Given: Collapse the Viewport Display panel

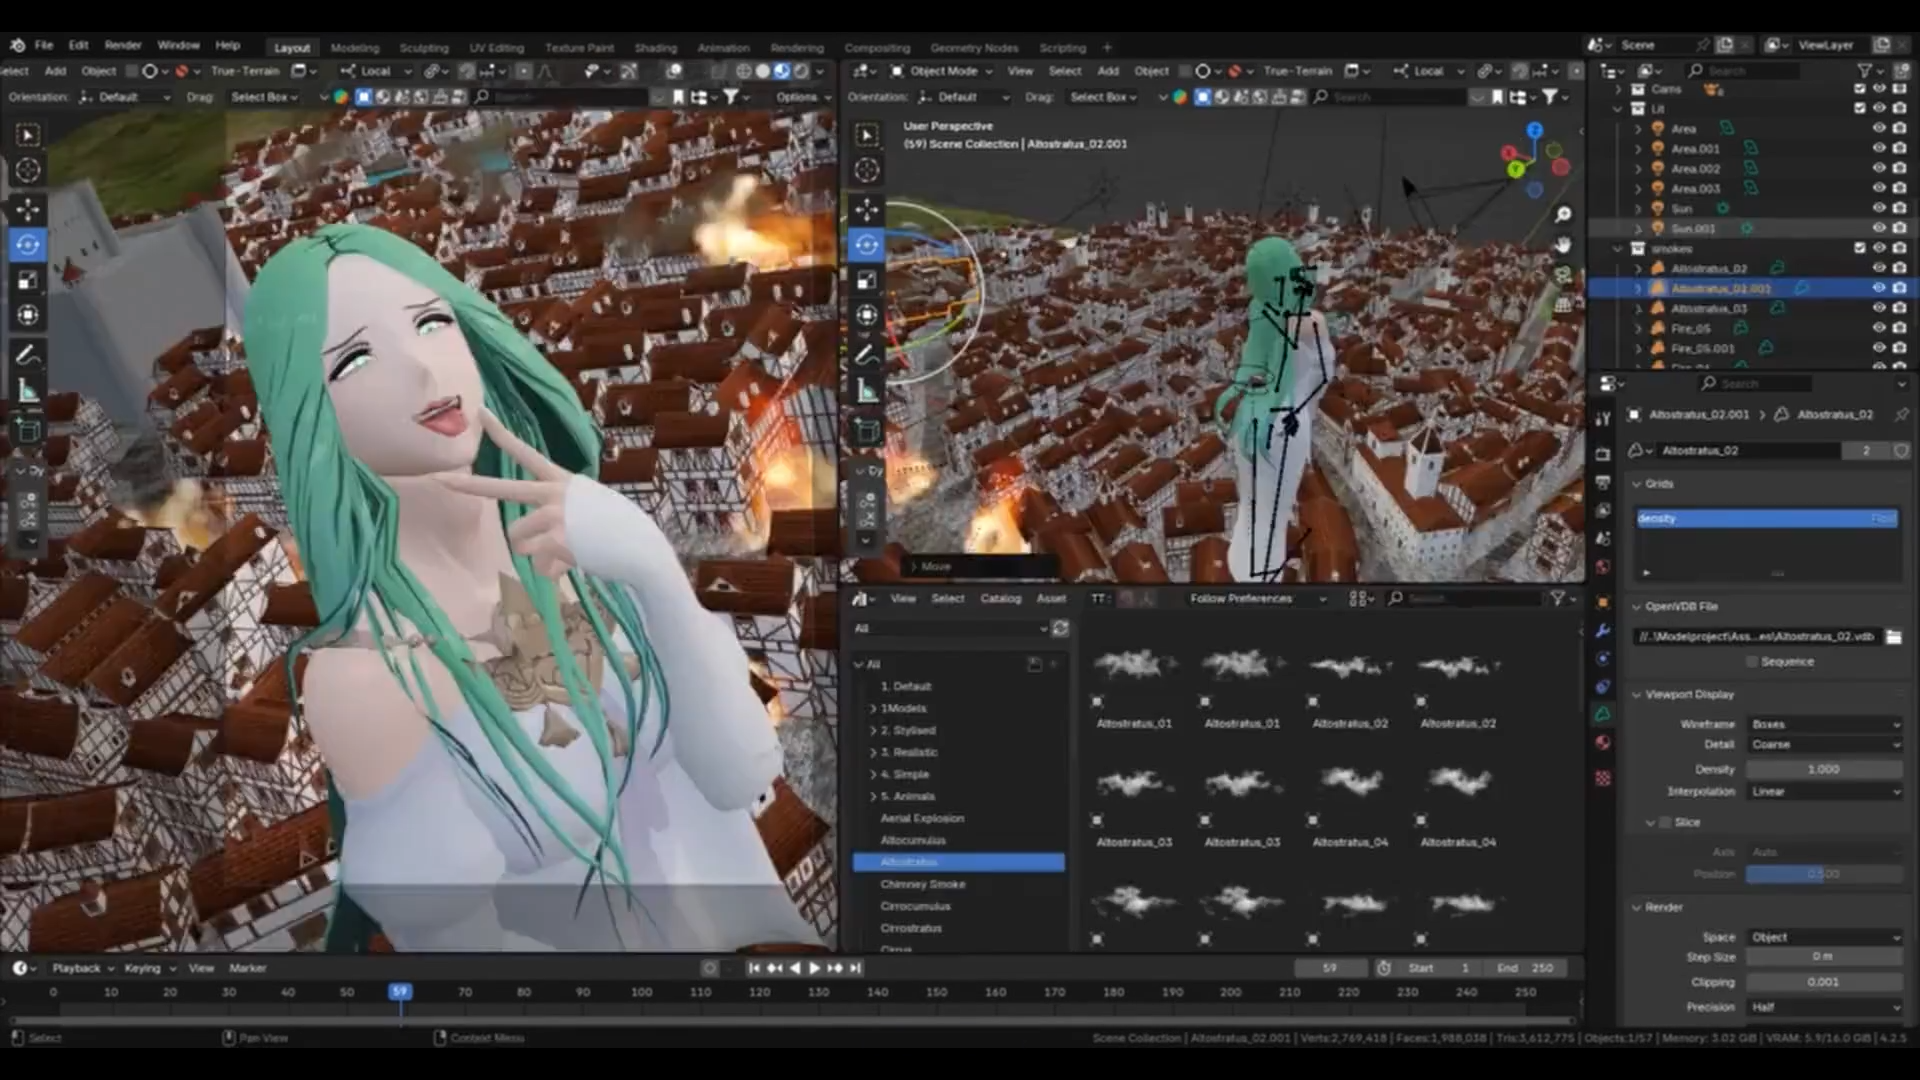Looking at the screenshot, I should [x=1689, y=694].
